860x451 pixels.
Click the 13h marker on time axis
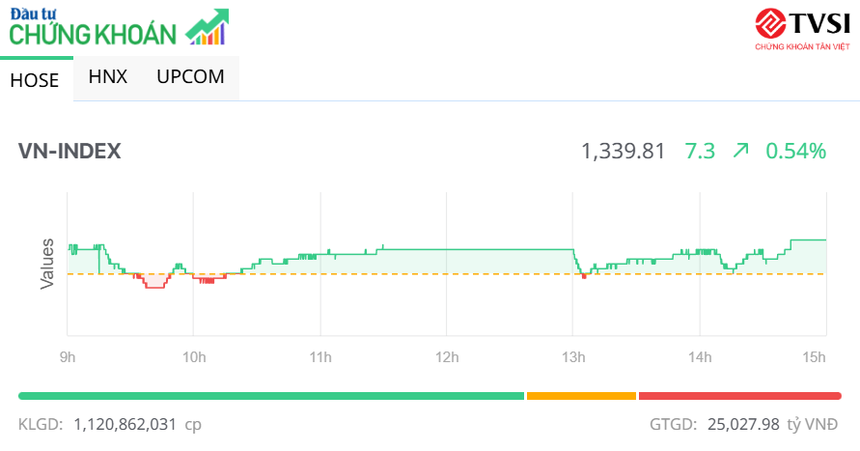(x=573, y=357)
